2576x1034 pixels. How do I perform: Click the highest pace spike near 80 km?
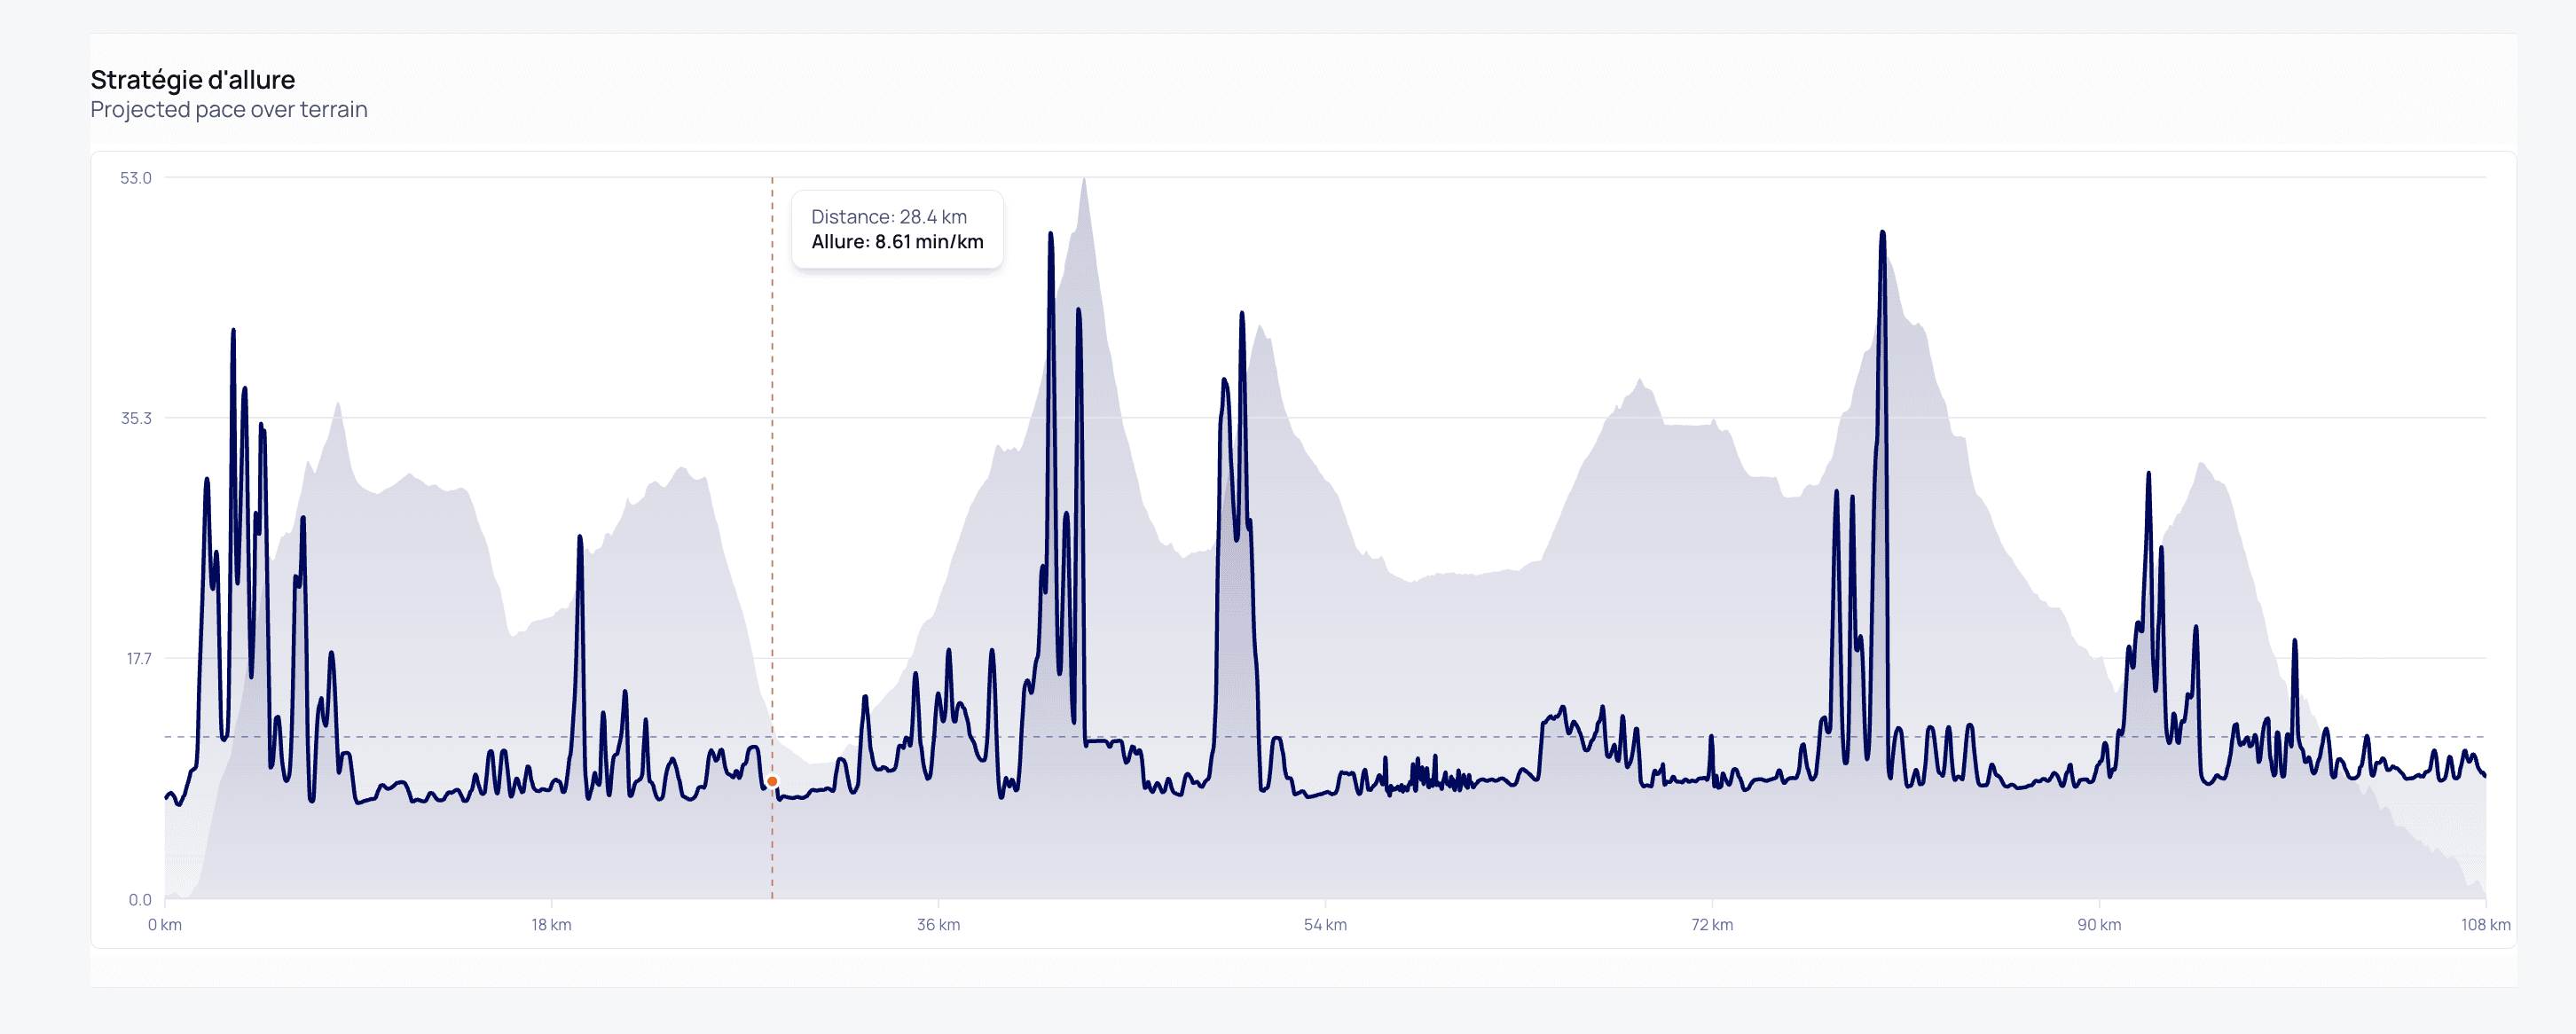(1882, 234)
